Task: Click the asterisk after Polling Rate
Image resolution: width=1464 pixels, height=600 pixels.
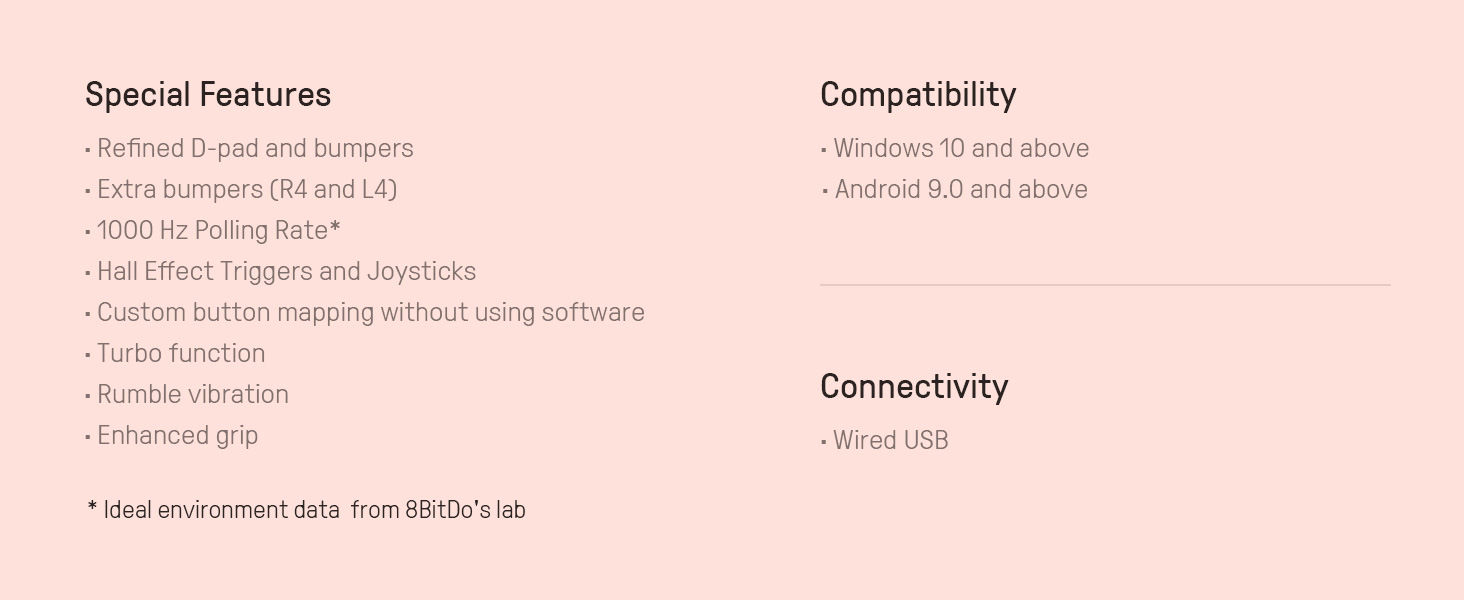Action: (x=335, y=228)
